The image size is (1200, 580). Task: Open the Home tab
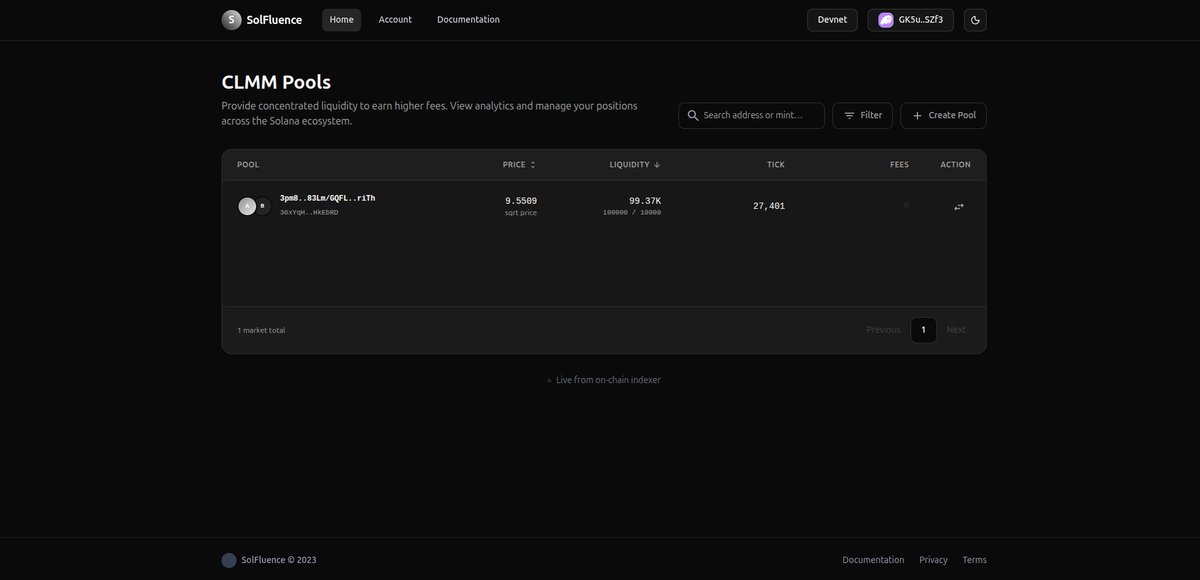pyautogui.click(x=341, y=20)
